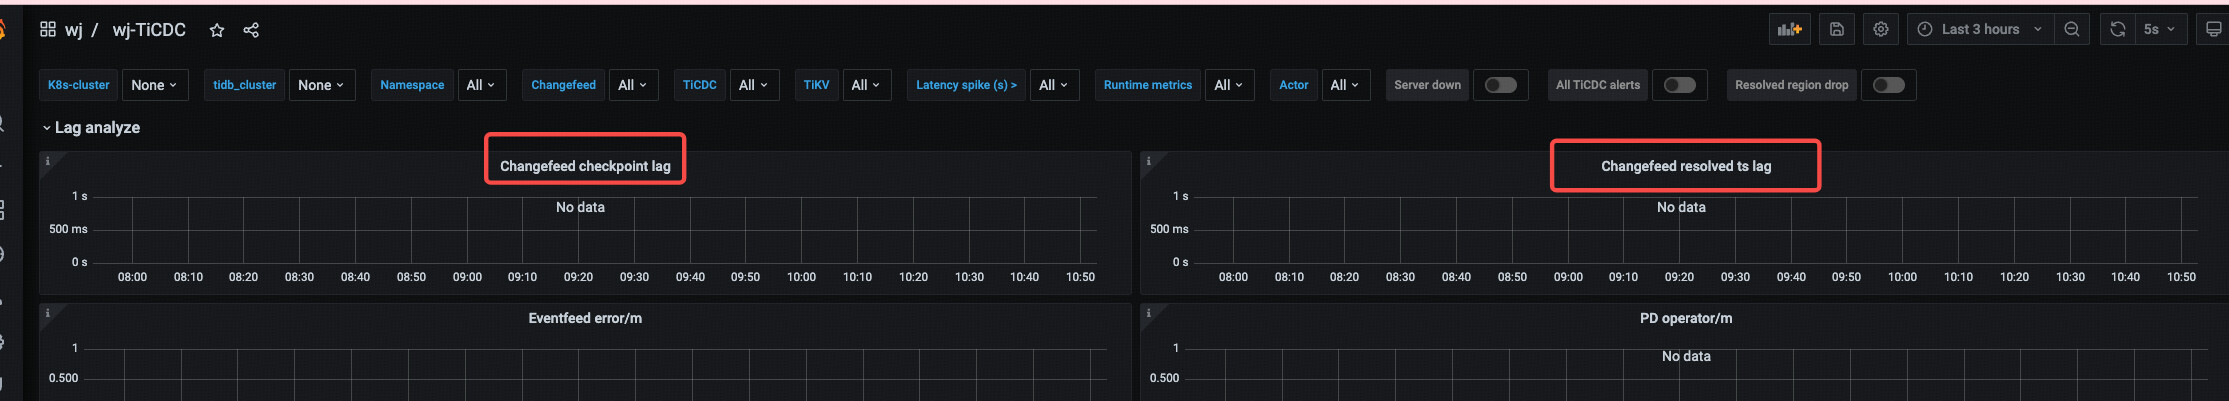Viewport: 2229px width, 401px height.
Task: Star the wj-TiCDC dashboard
Action: click(217, 30)
